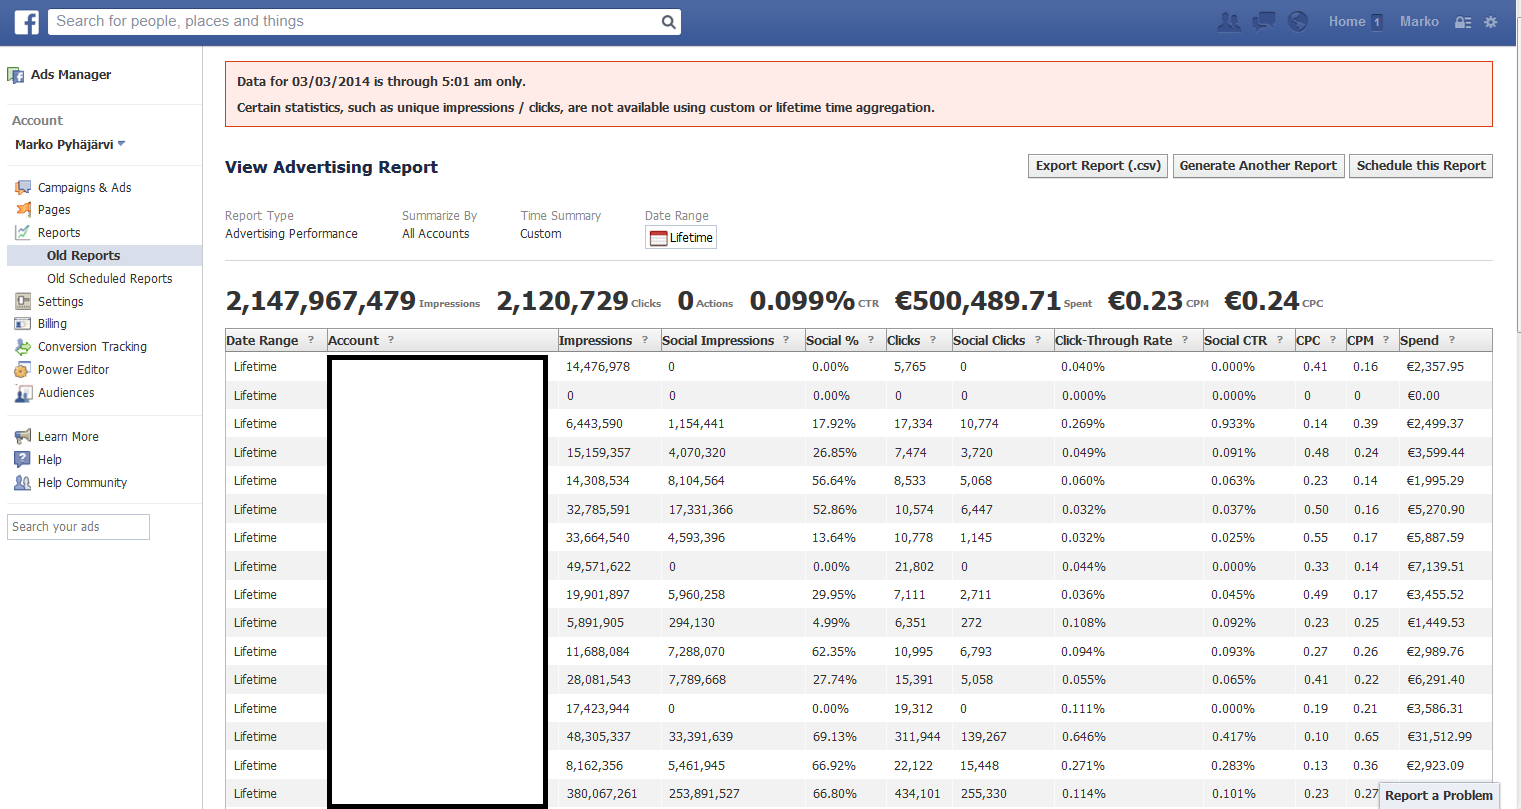Click click-through rate value 0.646%
This screenshot has height=809, width=1521.
click(x=1083, y=737)
